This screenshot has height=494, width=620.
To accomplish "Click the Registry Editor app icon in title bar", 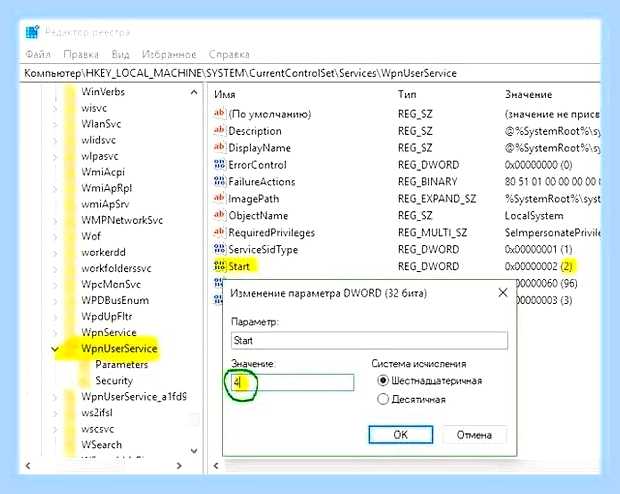I will [32, 32].
